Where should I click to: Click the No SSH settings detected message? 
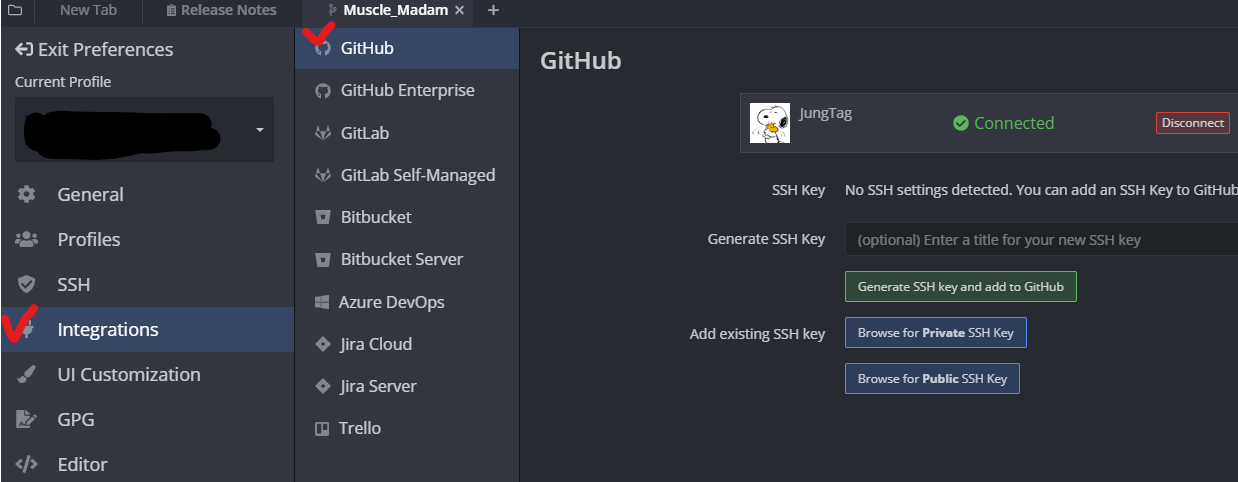(x=1041, y=190)
